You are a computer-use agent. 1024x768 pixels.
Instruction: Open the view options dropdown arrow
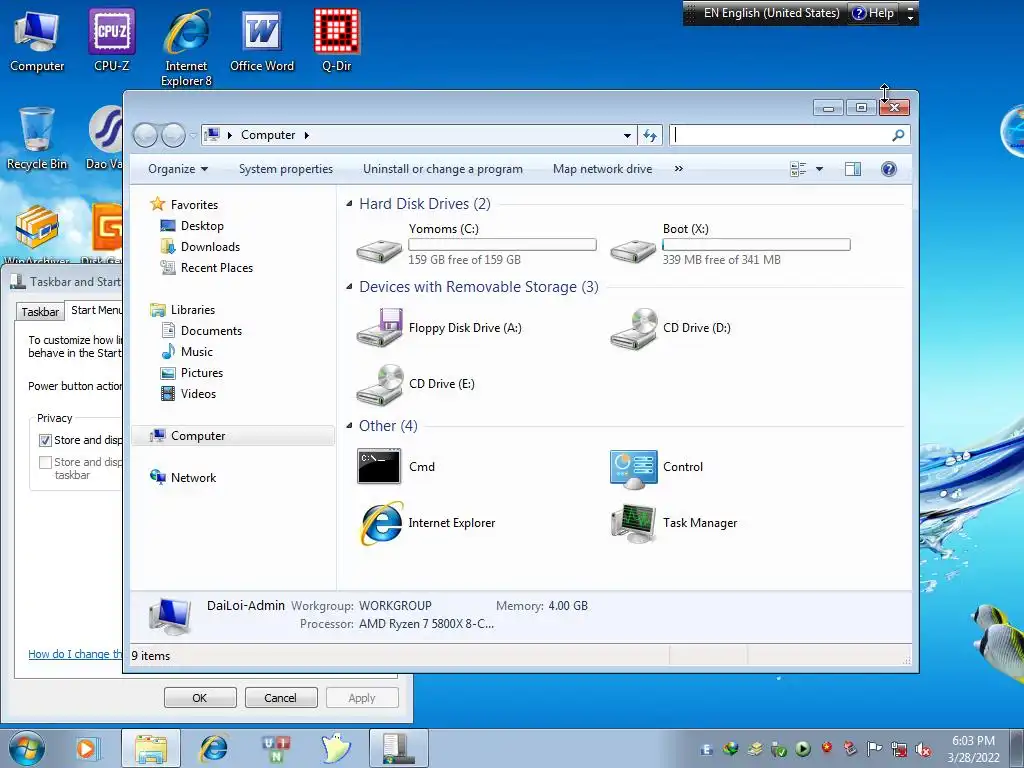click(819, 169)
